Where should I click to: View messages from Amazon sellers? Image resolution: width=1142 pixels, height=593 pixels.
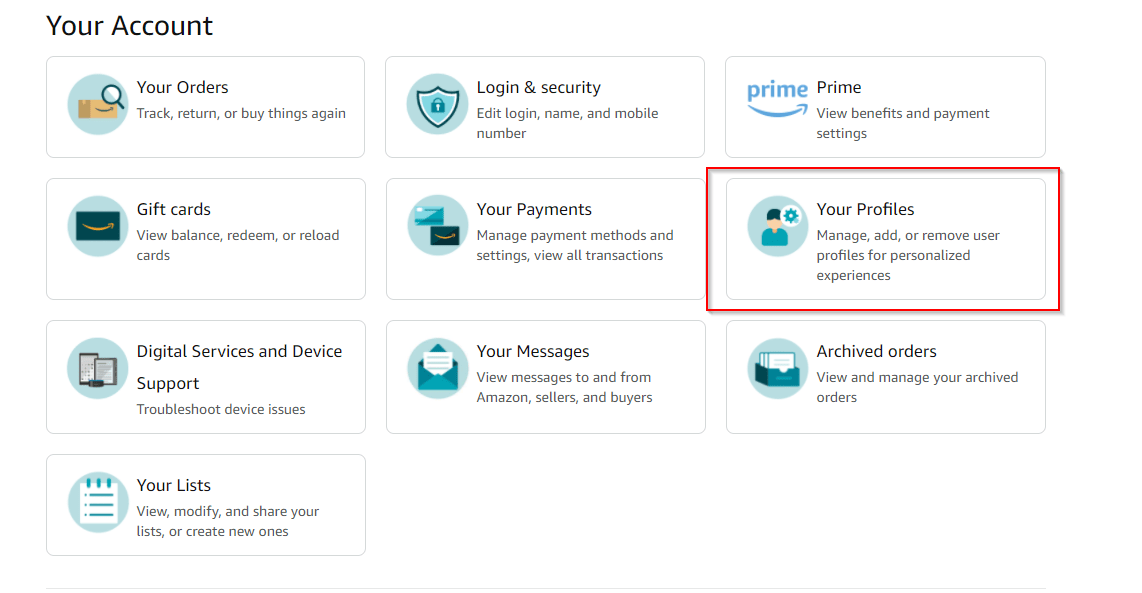pyautogui.click(x=545, y=377)
